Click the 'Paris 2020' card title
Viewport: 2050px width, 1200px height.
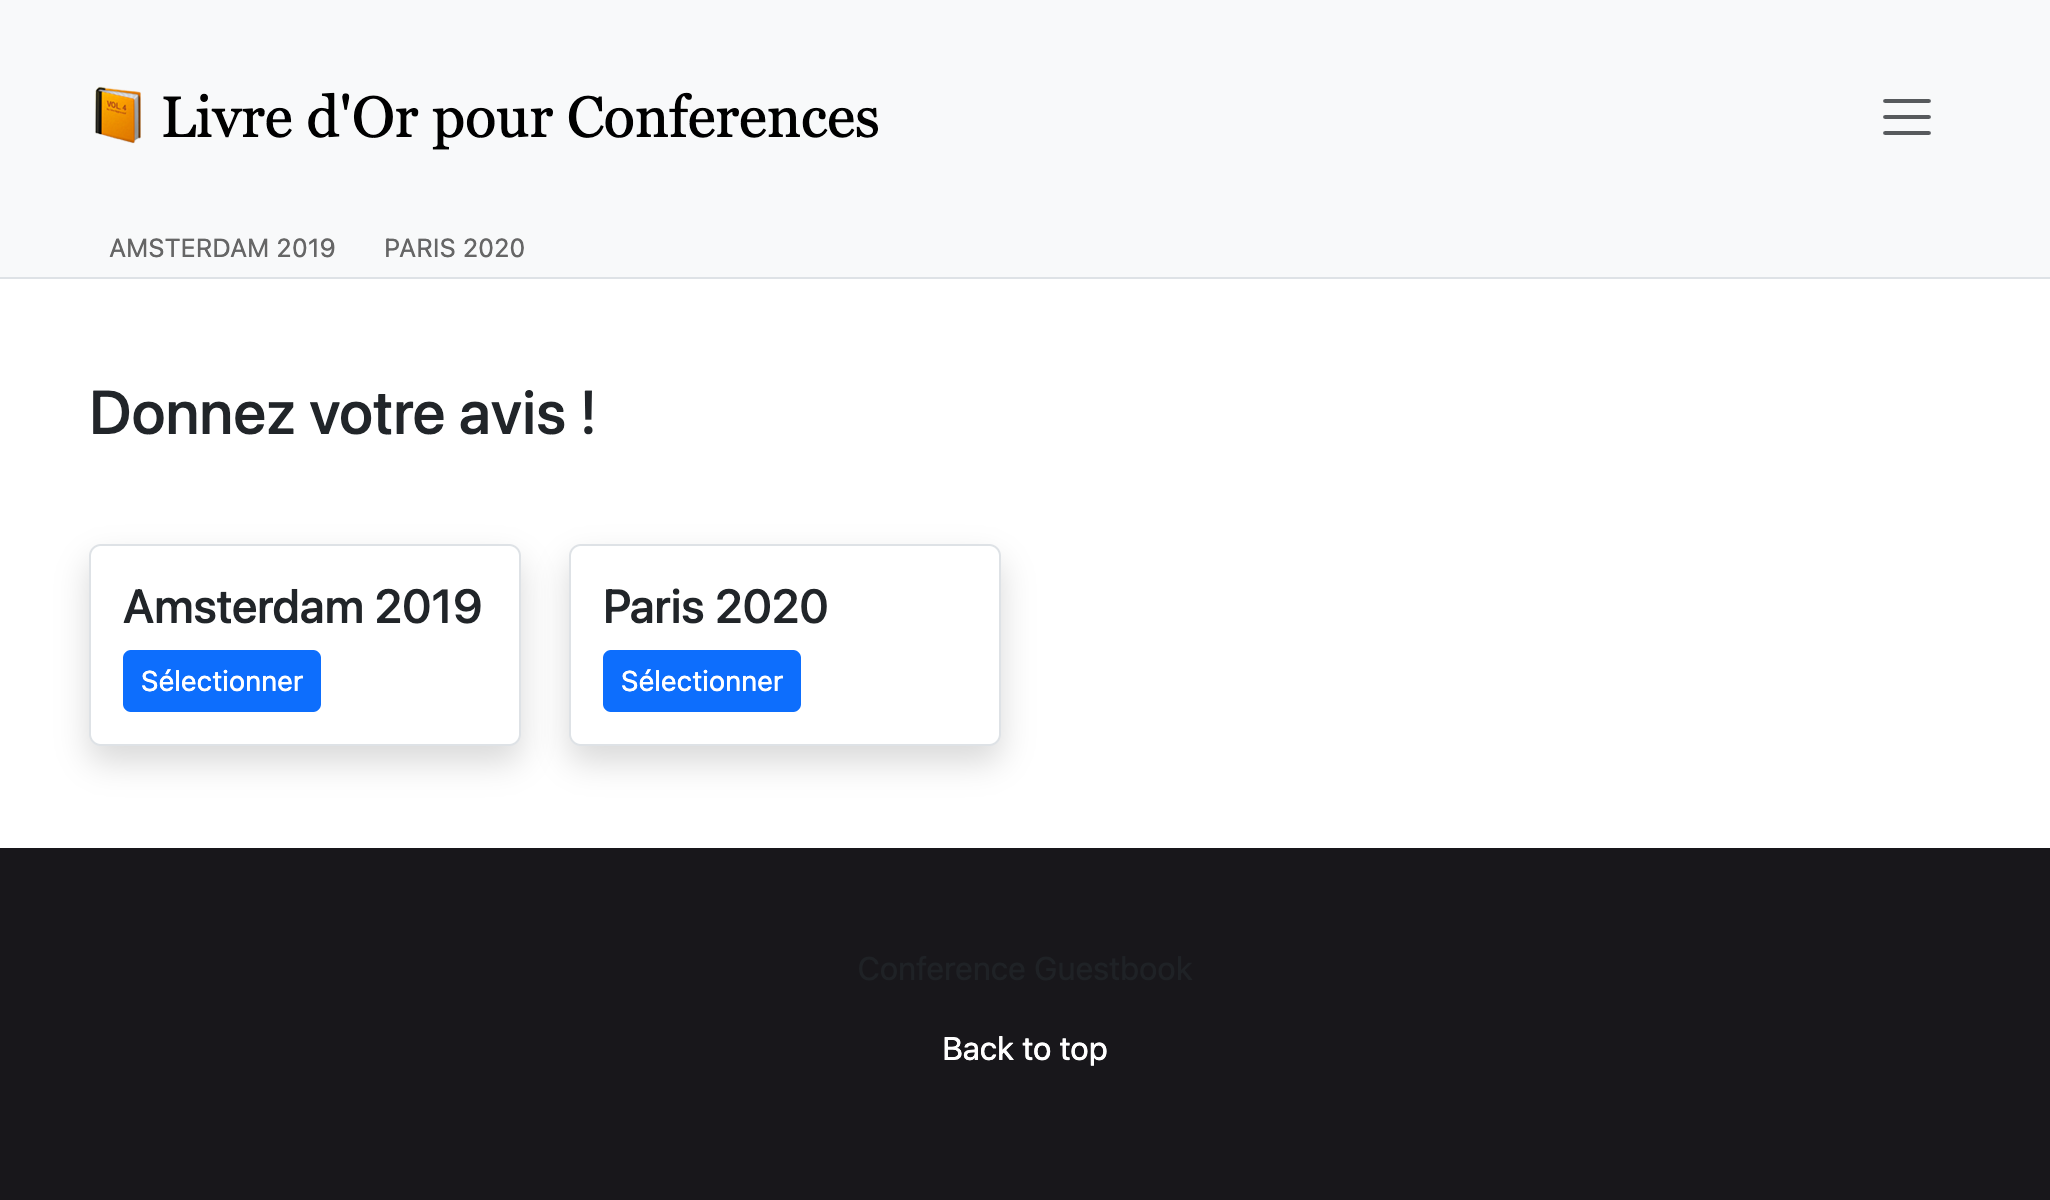(715, 607)
